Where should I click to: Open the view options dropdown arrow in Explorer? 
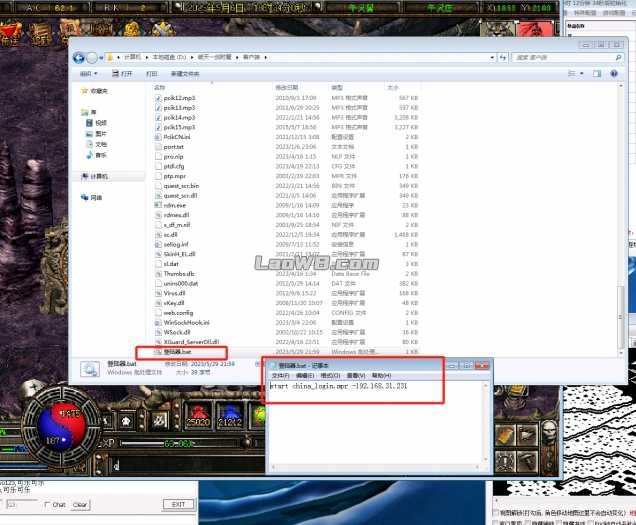[x=582, y=73]
